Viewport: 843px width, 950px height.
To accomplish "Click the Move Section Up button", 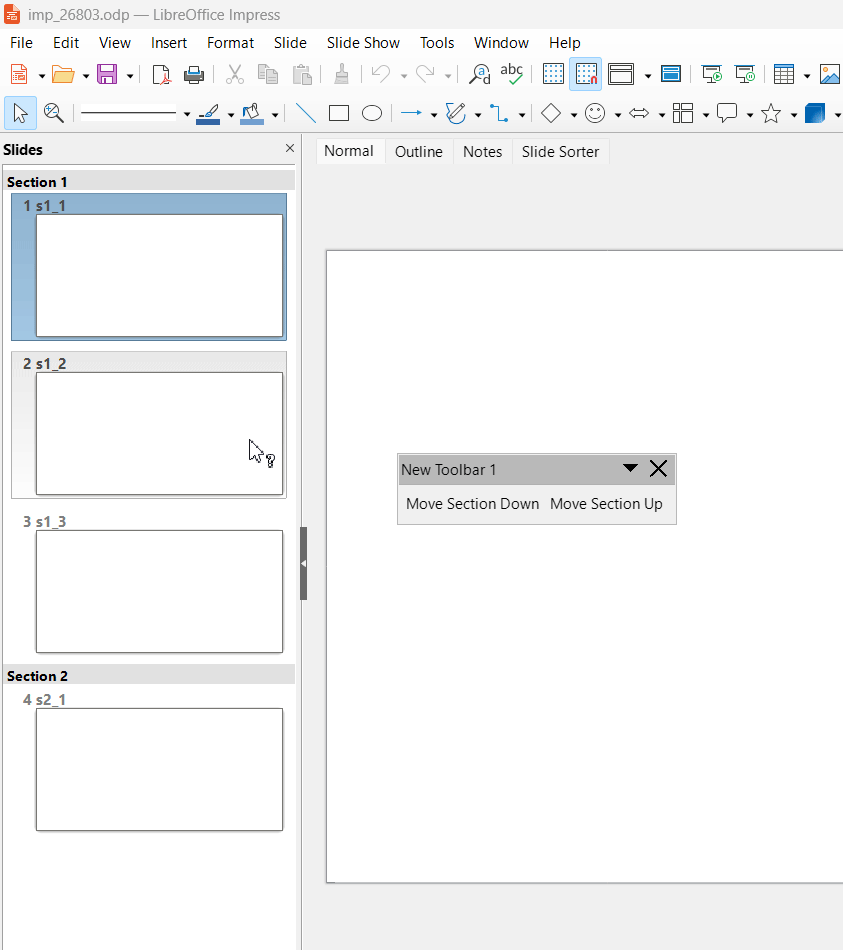I will click(606, 504).
